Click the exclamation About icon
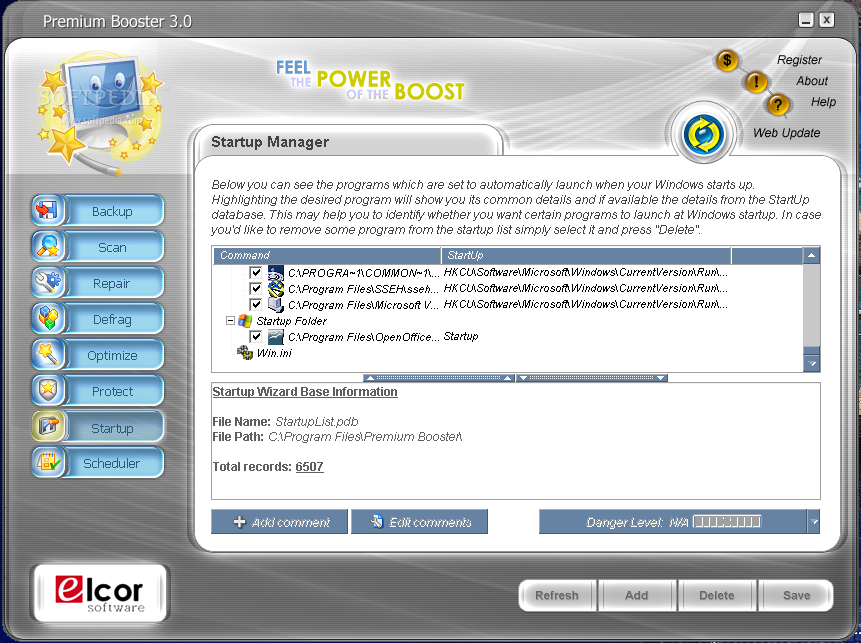861x643 pixels. pos(756,82)
